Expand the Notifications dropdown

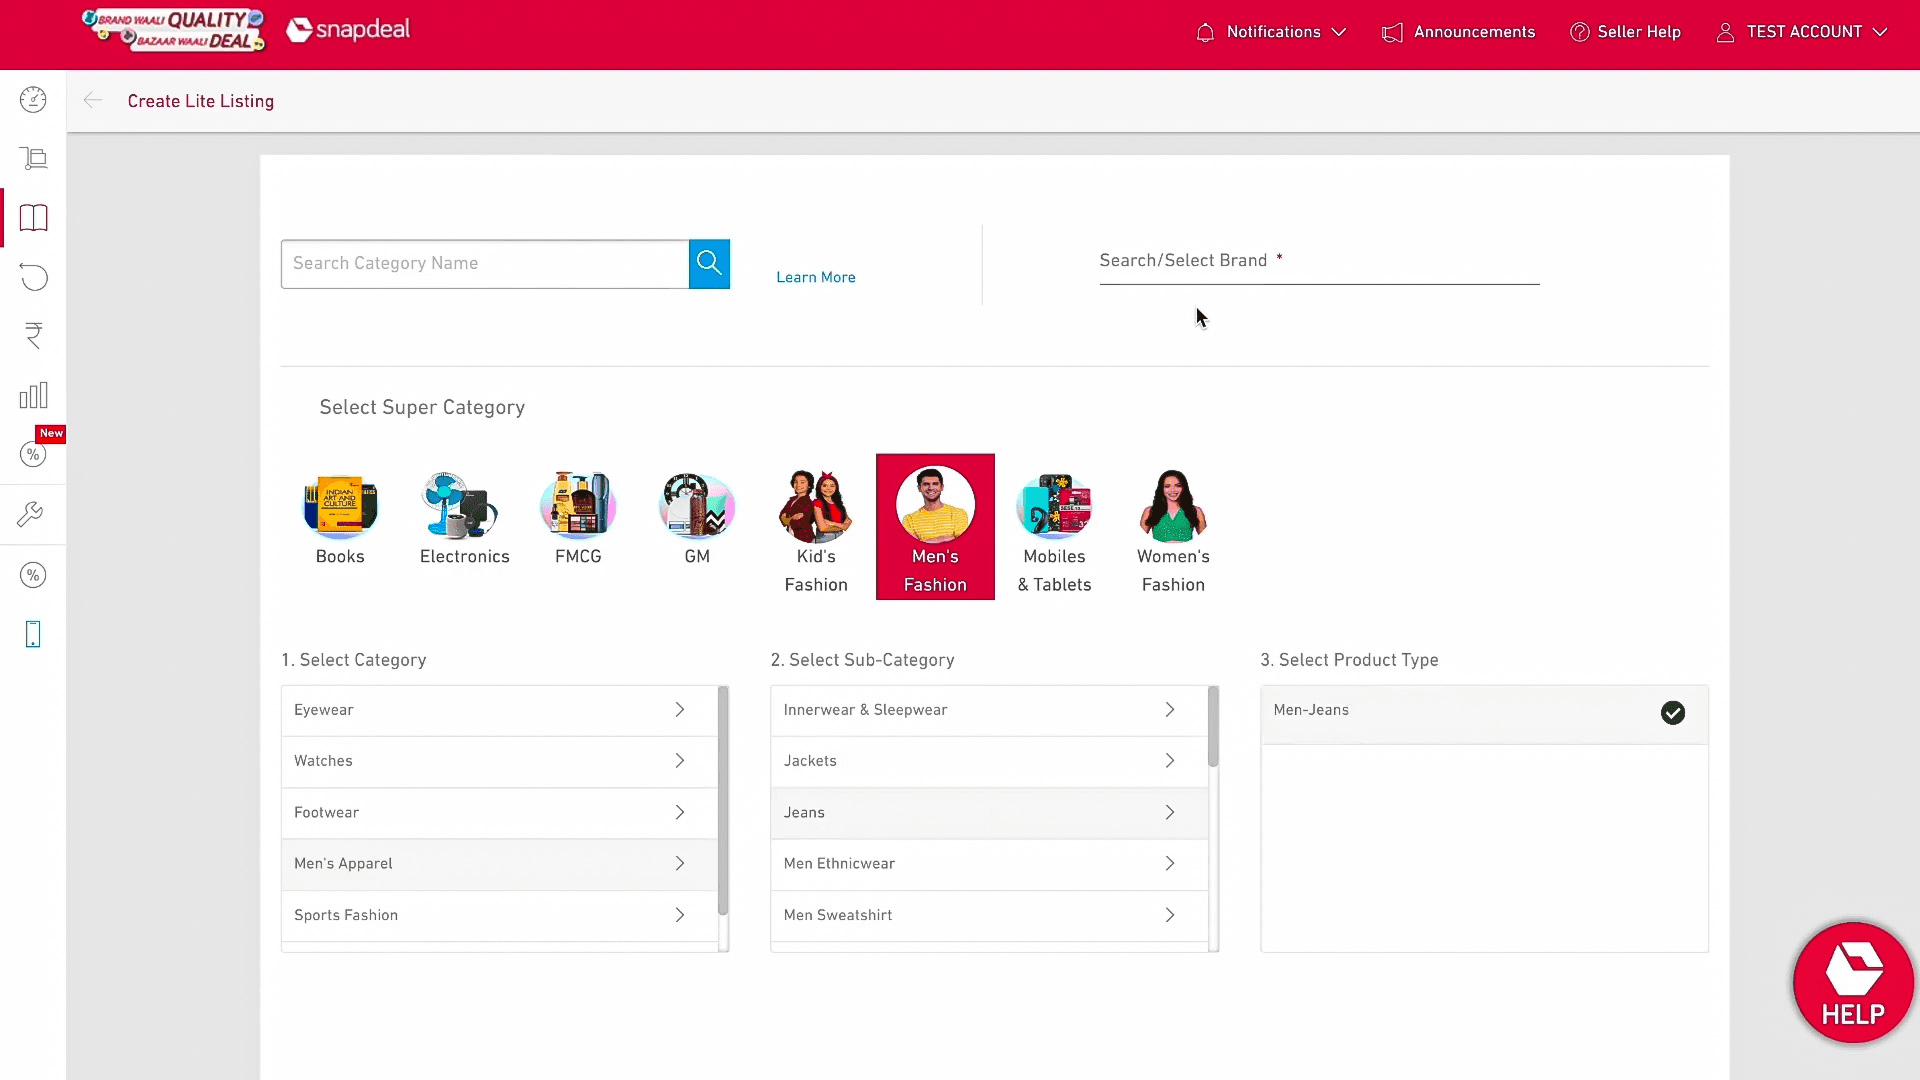coord(1272,32)
